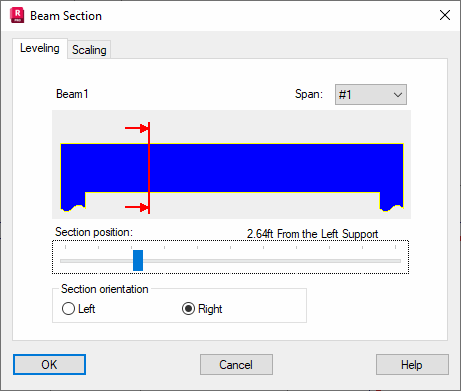Open the Span dropdown showing #1
Image resolution: width=461 pixels, height=391 pixels.
coord(371,95)
